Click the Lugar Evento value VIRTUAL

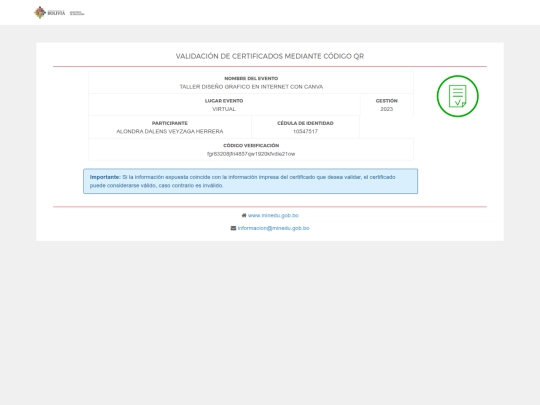(224, 109)
